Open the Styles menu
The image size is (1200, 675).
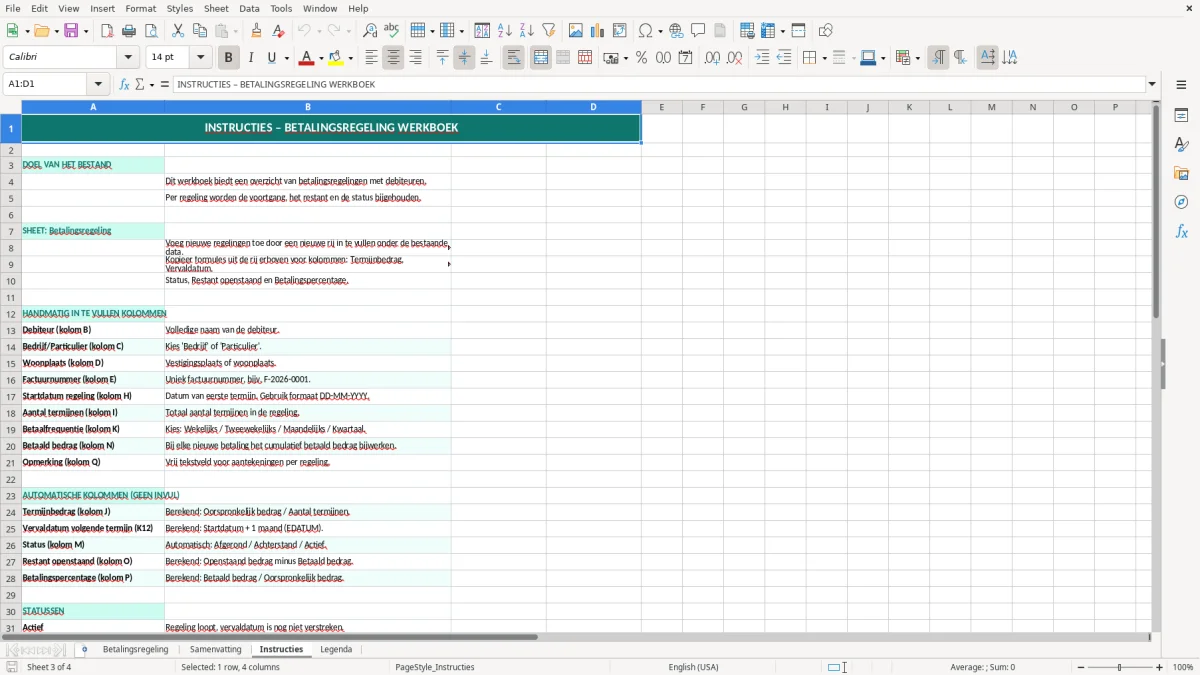point(180,8)
